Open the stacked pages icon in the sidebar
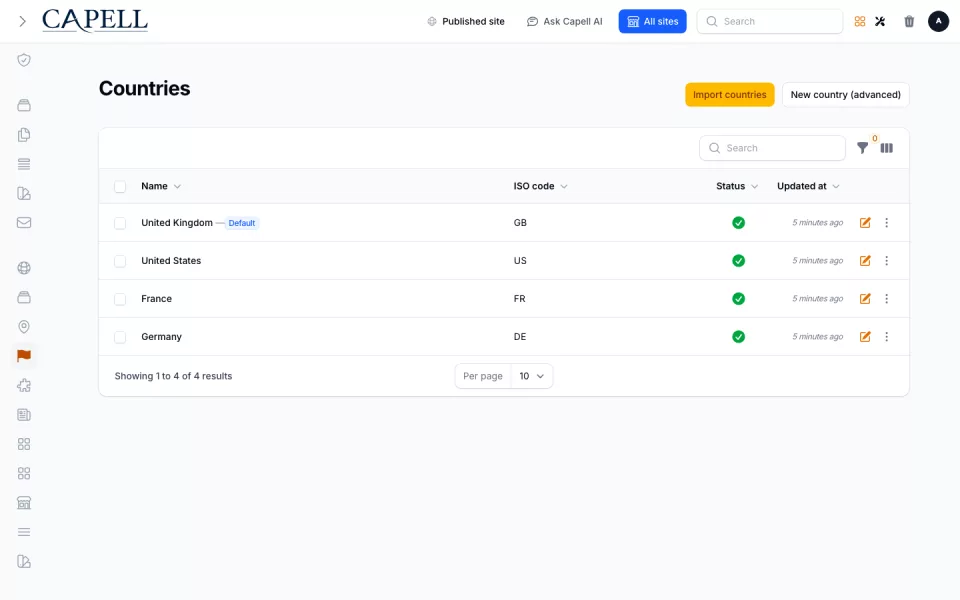The width and height of the screenshot is (960, 600). [24, 135]
